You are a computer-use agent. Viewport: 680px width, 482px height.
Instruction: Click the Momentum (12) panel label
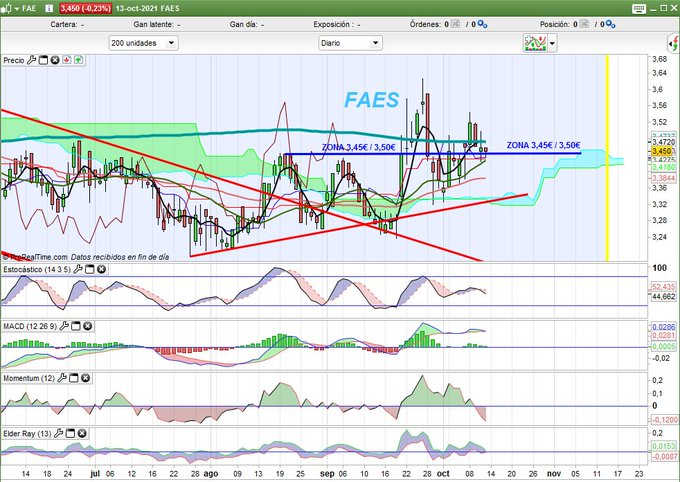(x=29, y=378)
